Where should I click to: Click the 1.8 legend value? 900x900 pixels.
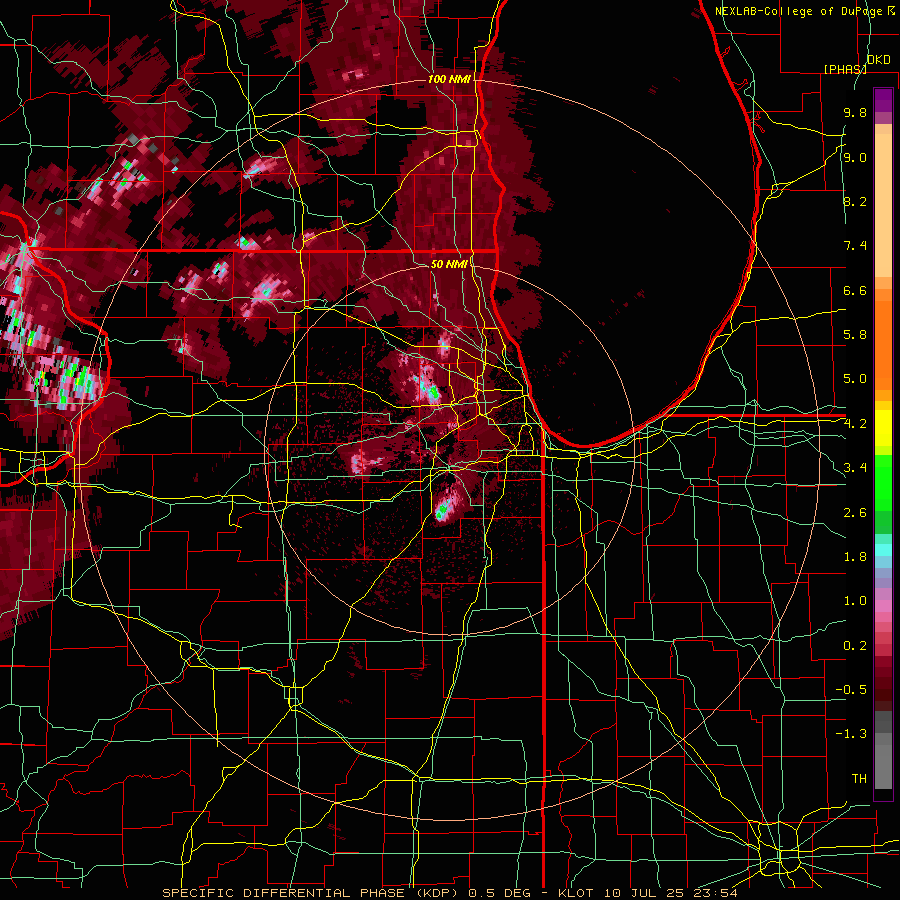click(x=855, y=557)
